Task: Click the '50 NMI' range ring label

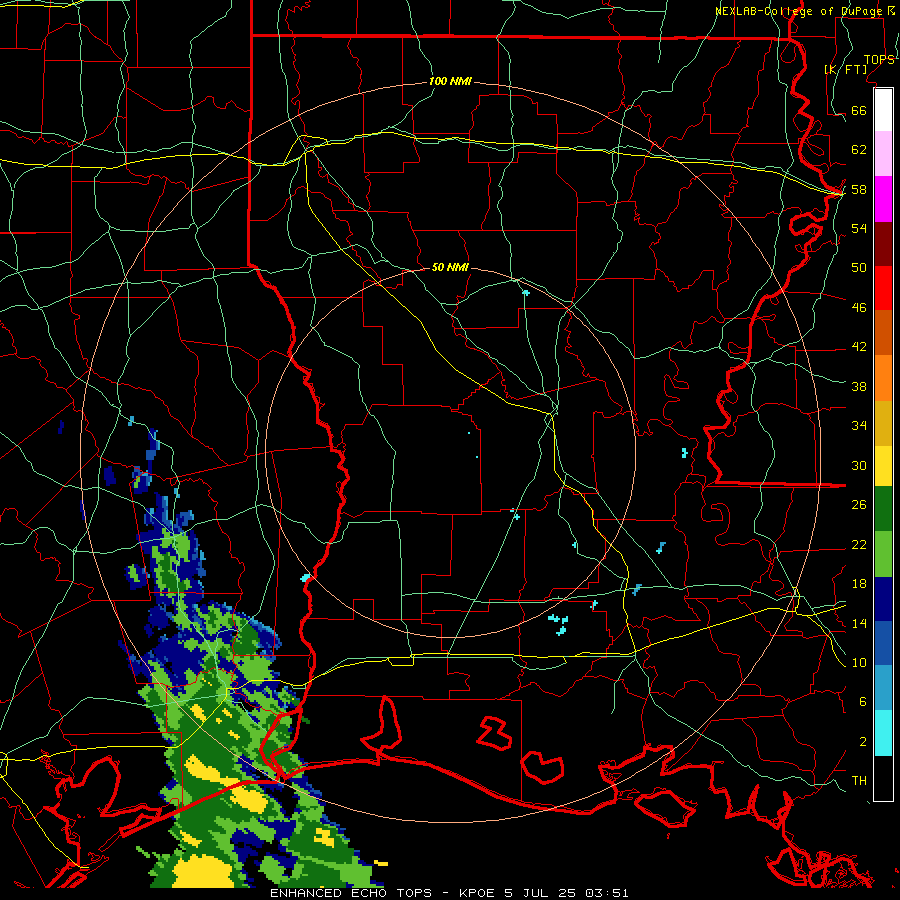Action: (x=450, y=267)
